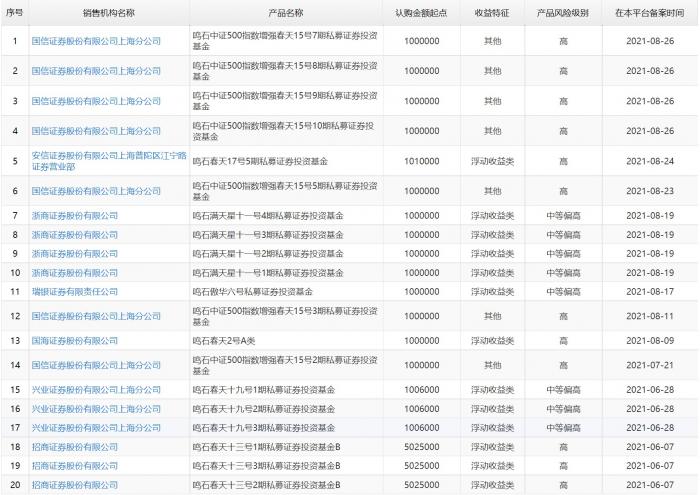Click 中等偏高 risk level in row 11
Viewport: 700px width, 495px height.
(x=563, y=292)
